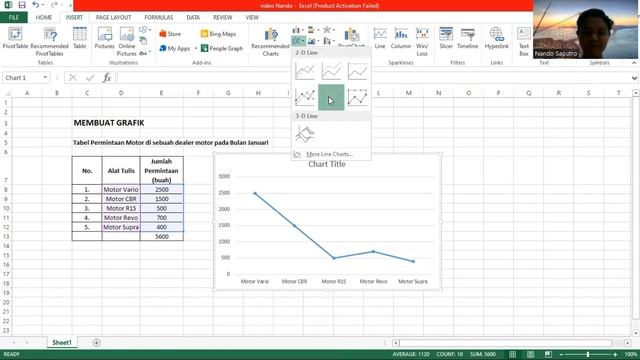640x360 pixels.
Task: Choose 100% Stacked Line with Markers chart
Action: pyautogui.click(x=357, y=98)
